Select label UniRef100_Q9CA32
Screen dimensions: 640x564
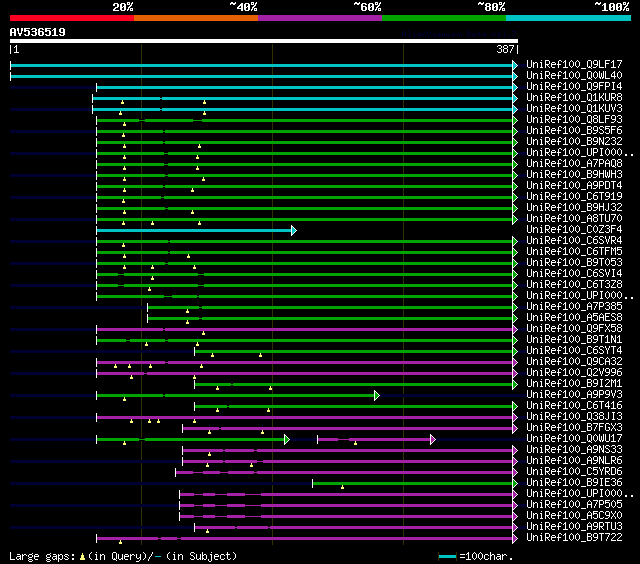pos(574,362)
